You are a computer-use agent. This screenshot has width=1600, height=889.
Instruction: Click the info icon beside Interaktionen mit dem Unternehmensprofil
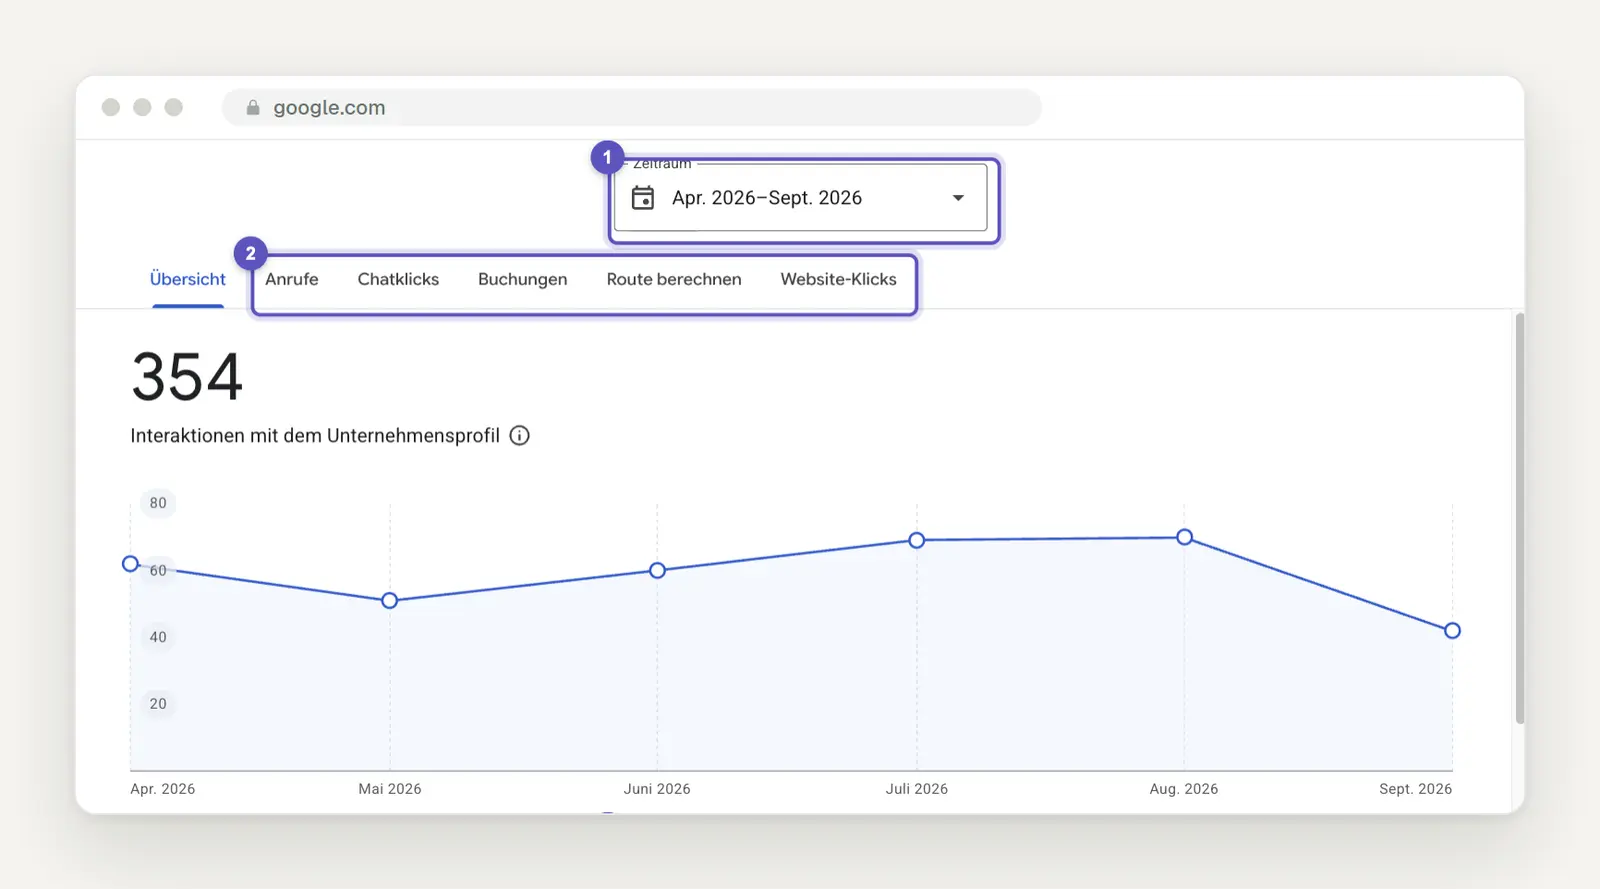coord(520,435)
